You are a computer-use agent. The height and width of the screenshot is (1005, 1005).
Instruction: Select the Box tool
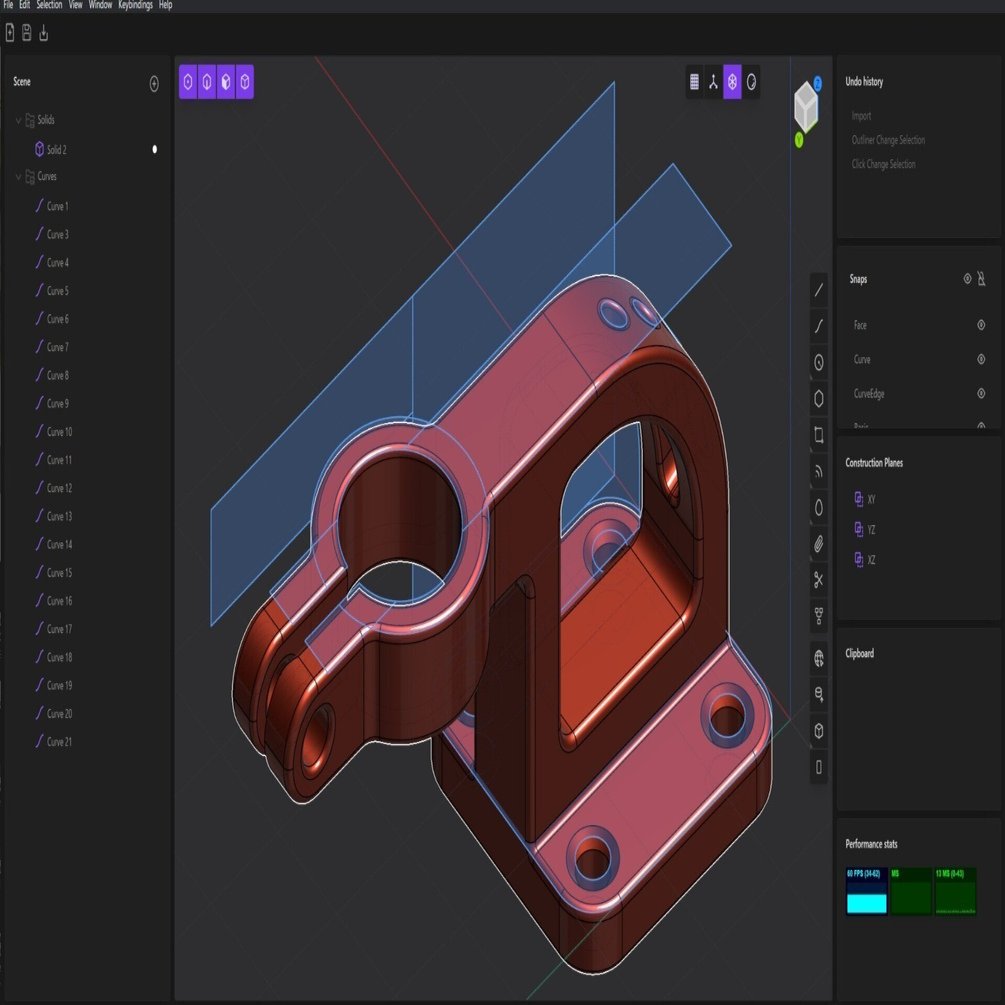[x=818, y=731]
